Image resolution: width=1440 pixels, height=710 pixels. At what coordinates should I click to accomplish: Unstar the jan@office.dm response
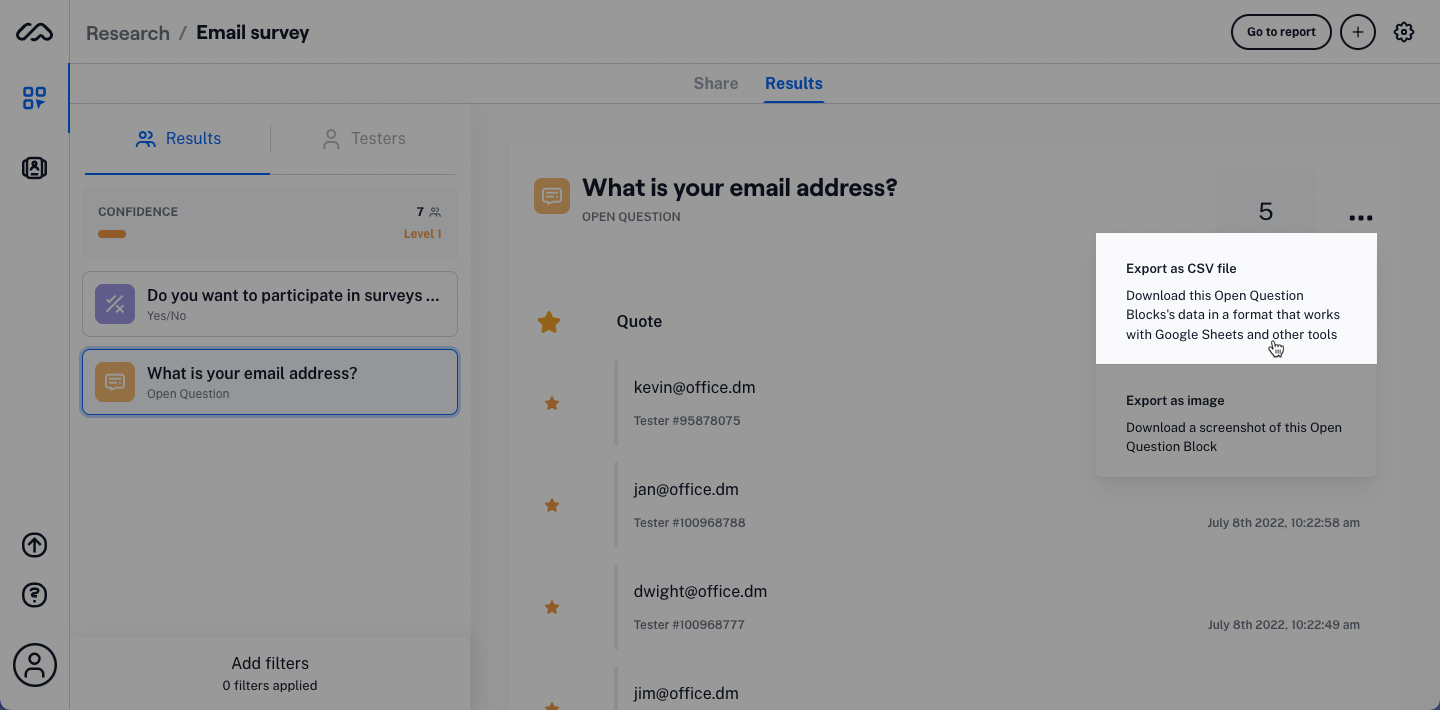pos(551,505)
